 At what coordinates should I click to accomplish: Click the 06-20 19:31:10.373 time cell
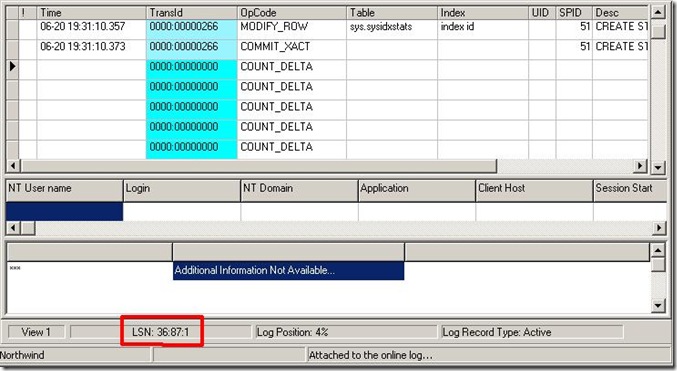91,50
